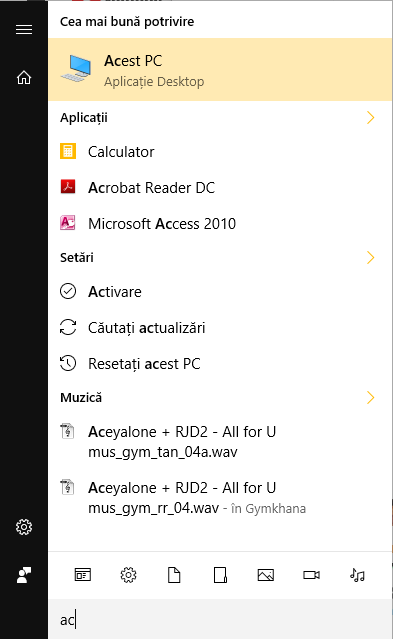Expand the Setări category arrow

[370, 258]
